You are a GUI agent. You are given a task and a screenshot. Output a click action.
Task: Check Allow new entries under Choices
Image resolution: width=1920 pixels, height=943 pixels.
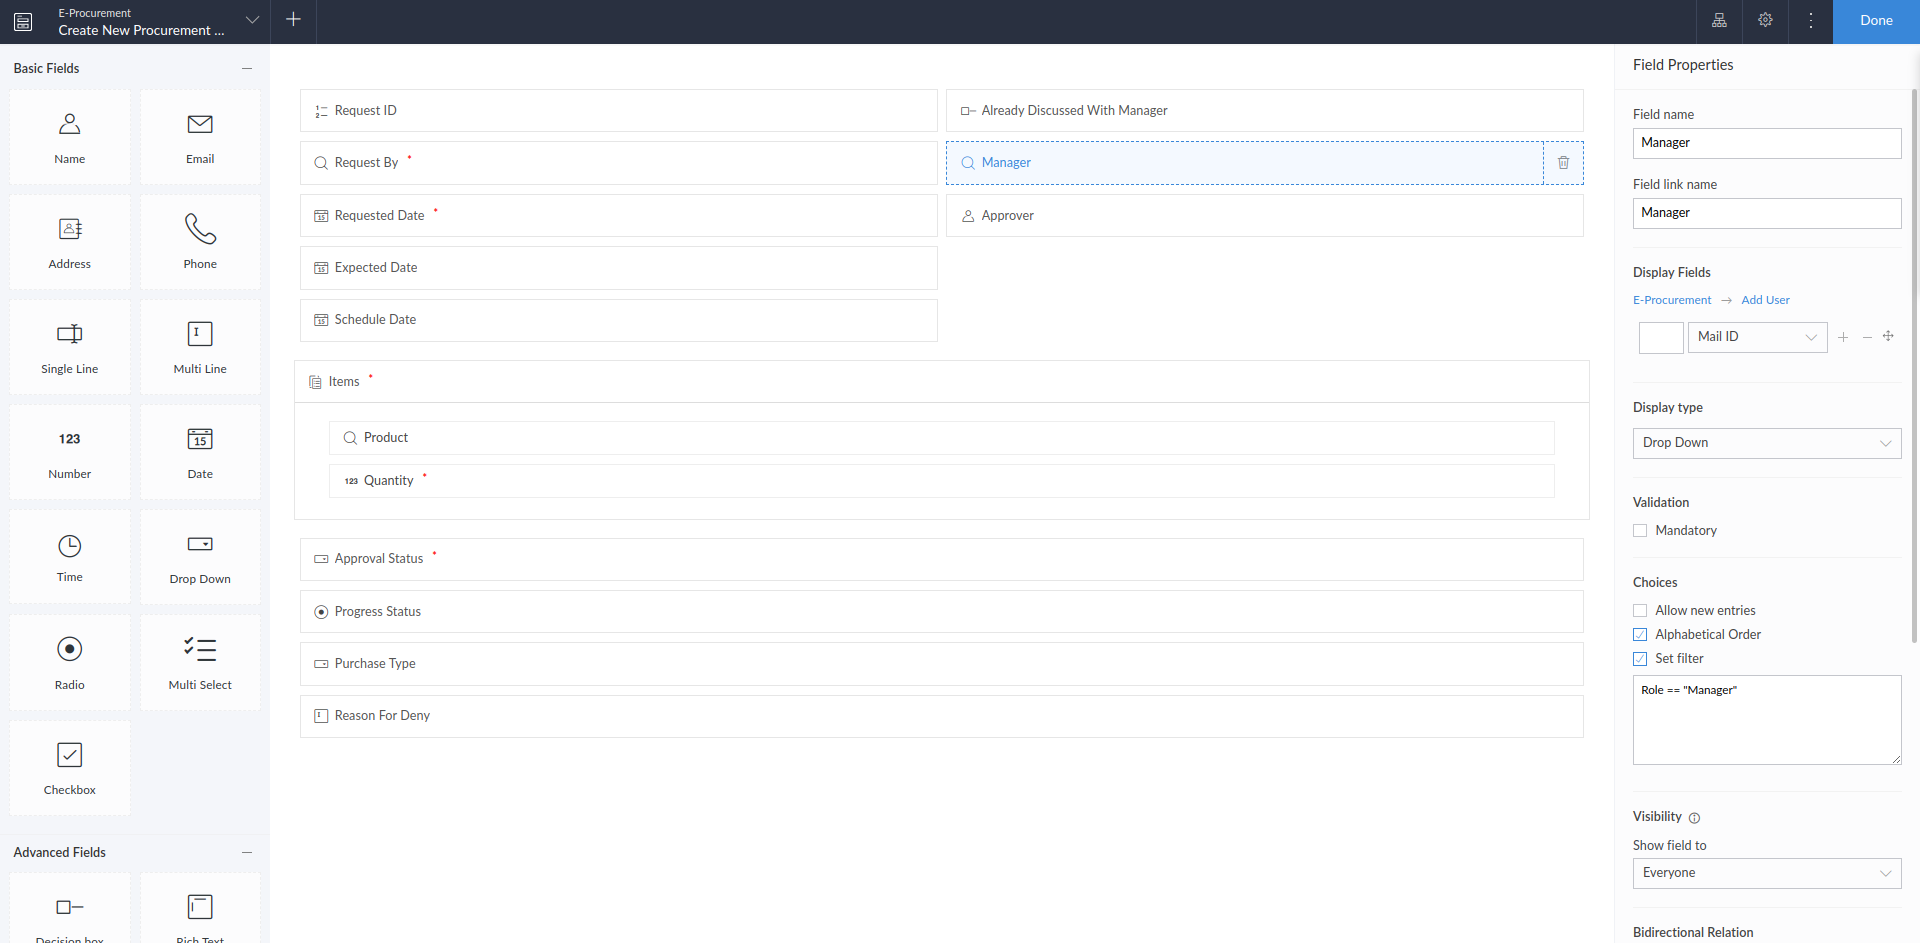click(x=1639, y=610)
